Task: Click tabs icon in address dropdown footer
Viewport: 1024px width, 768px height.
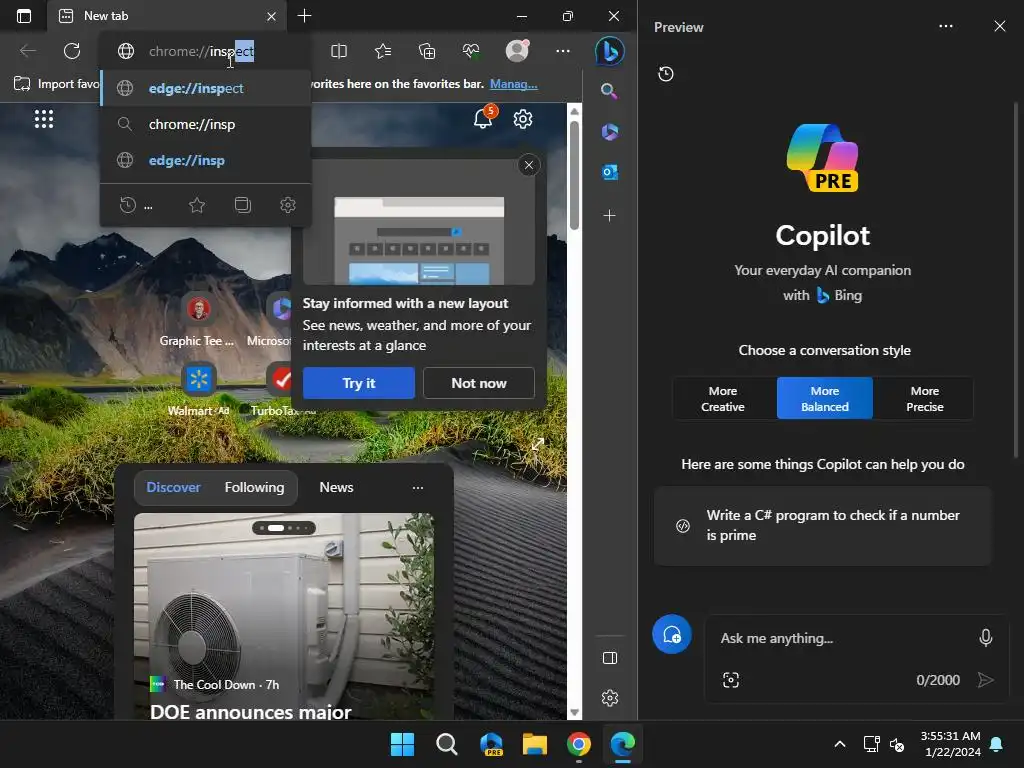Action: pos(242,205)
